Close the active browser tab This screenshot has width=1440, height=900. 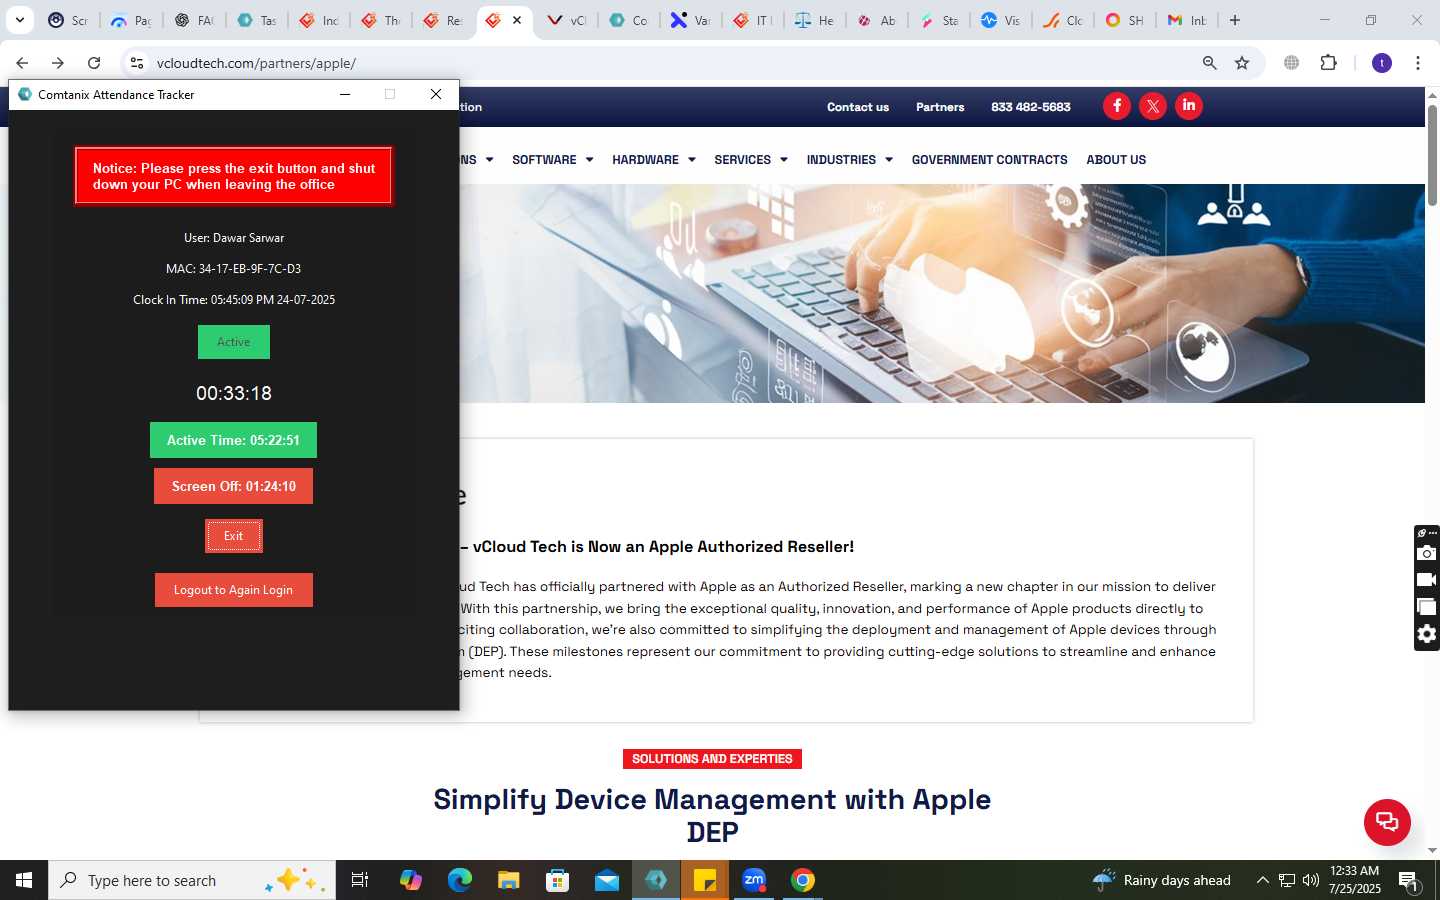point(517,20)
